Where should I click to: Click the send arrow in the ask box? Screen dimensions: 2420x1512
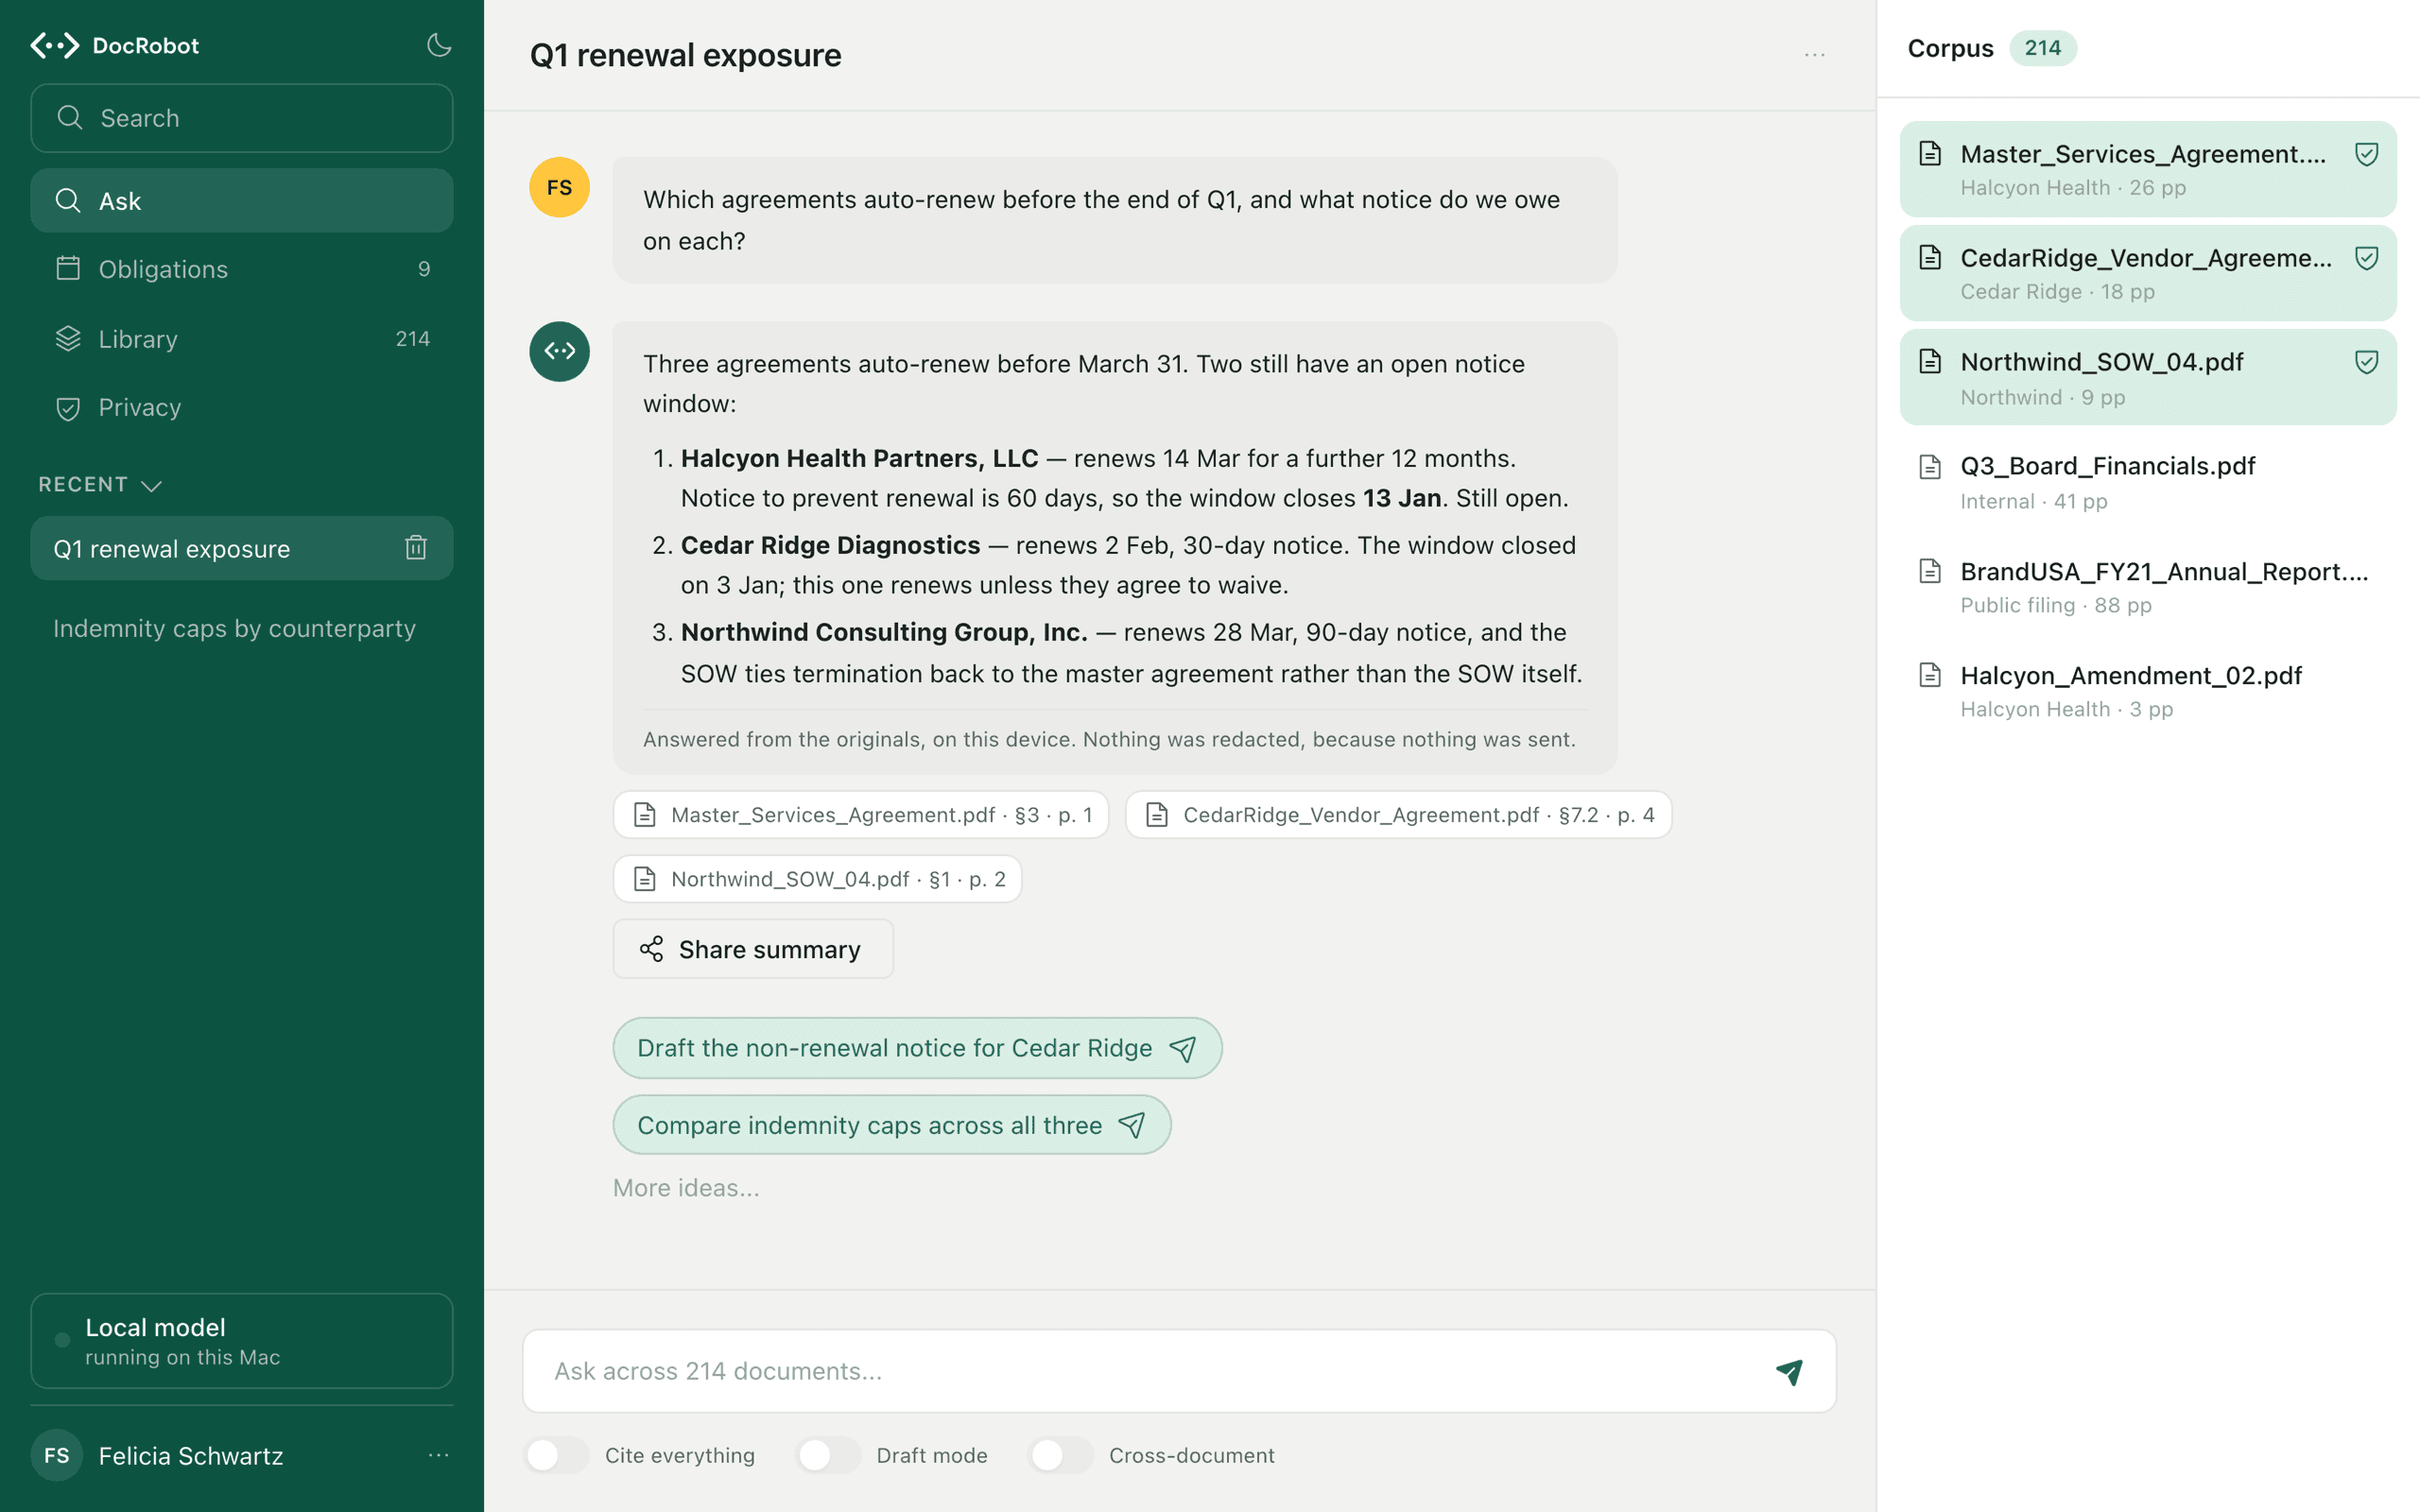(x=1788, y=1371)
